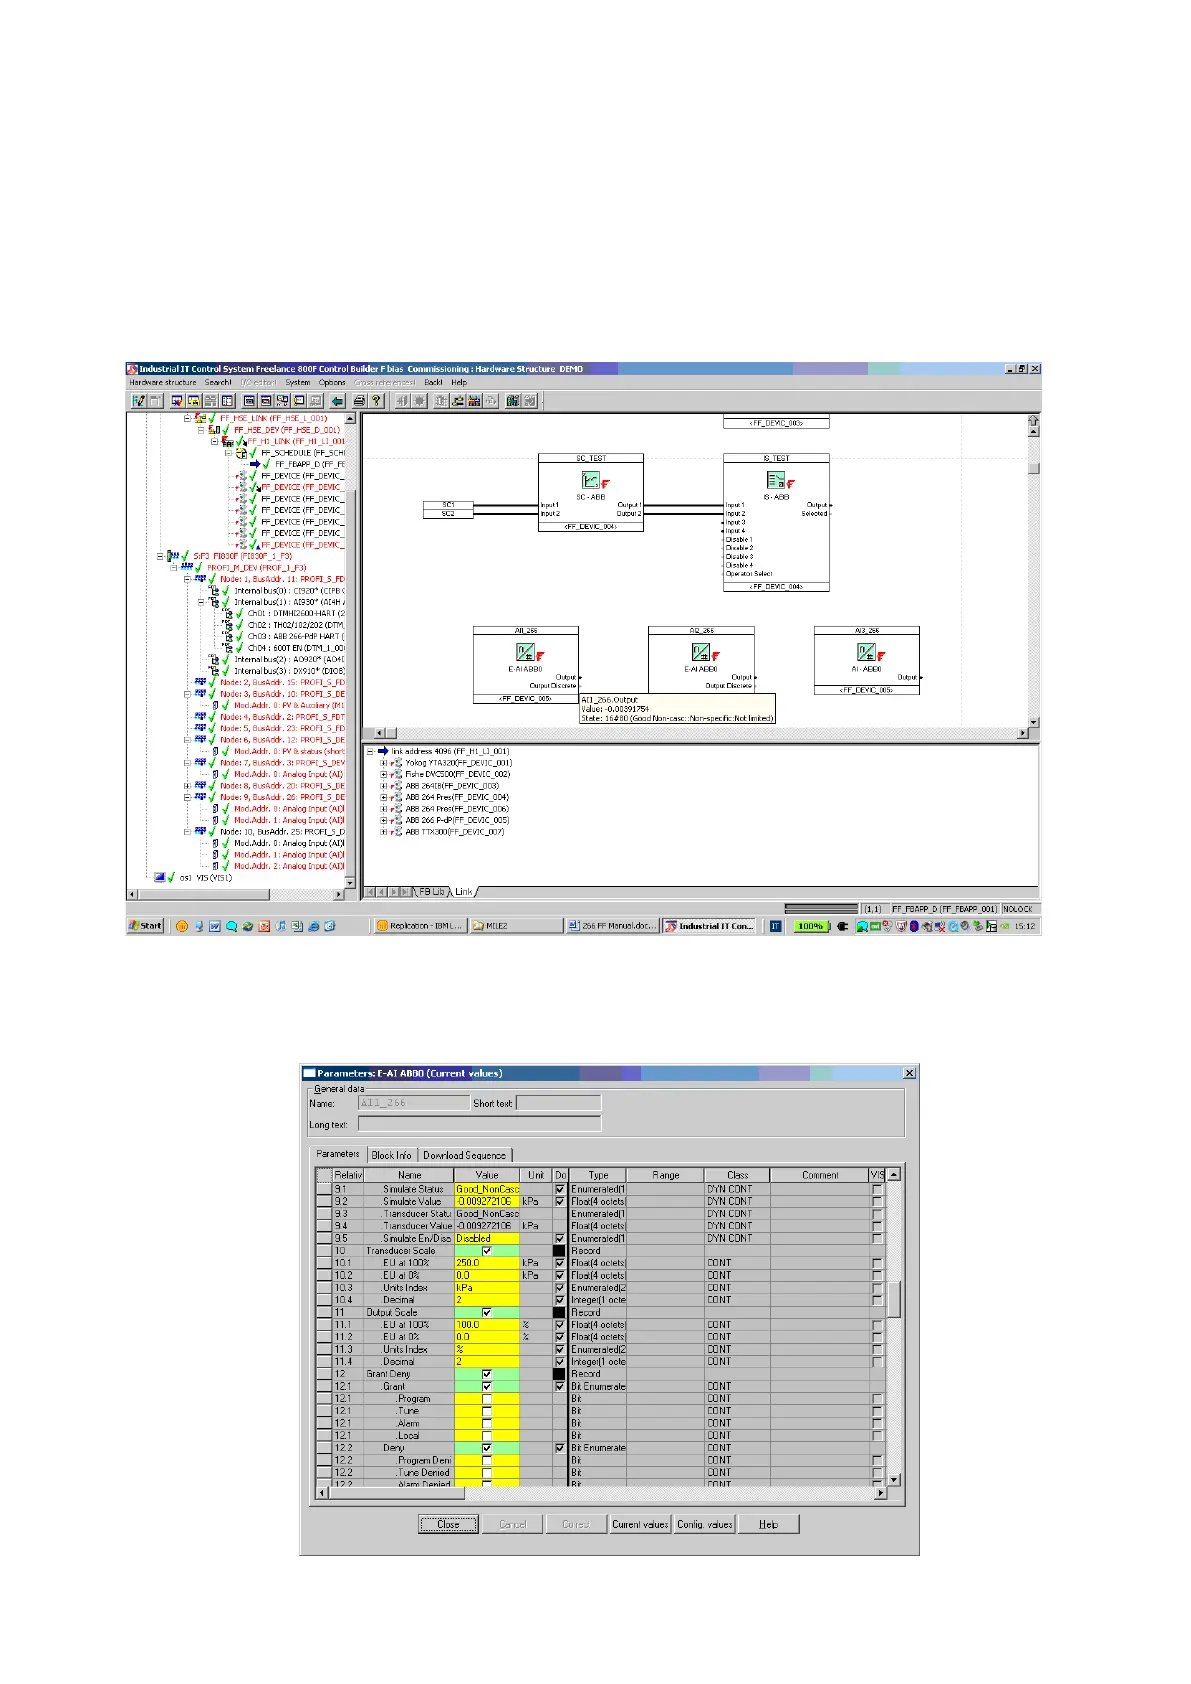Screen dimensions: 1191x1684
Task: Click the Freelance app icon in title bar
Action: click(x=132, y=369)
